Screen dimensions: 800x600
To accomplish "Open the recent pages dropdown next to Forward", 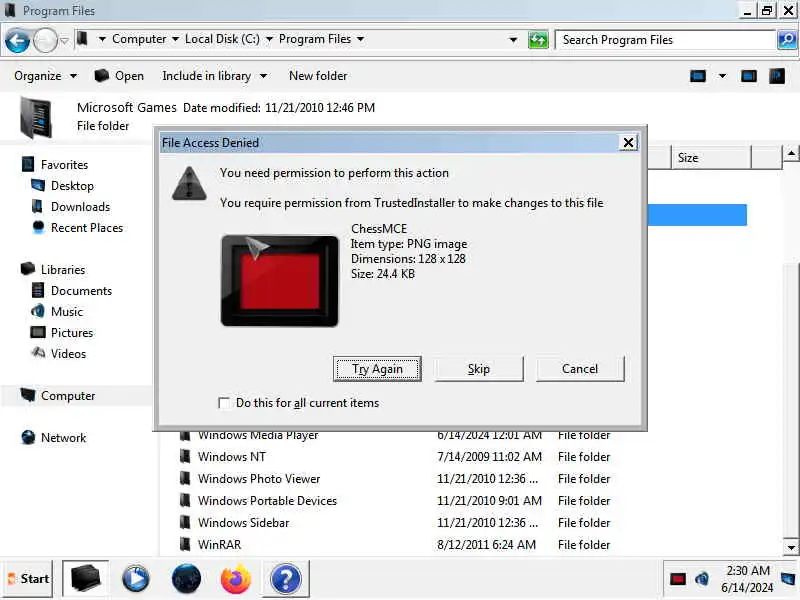I will (x=64, y=40).
